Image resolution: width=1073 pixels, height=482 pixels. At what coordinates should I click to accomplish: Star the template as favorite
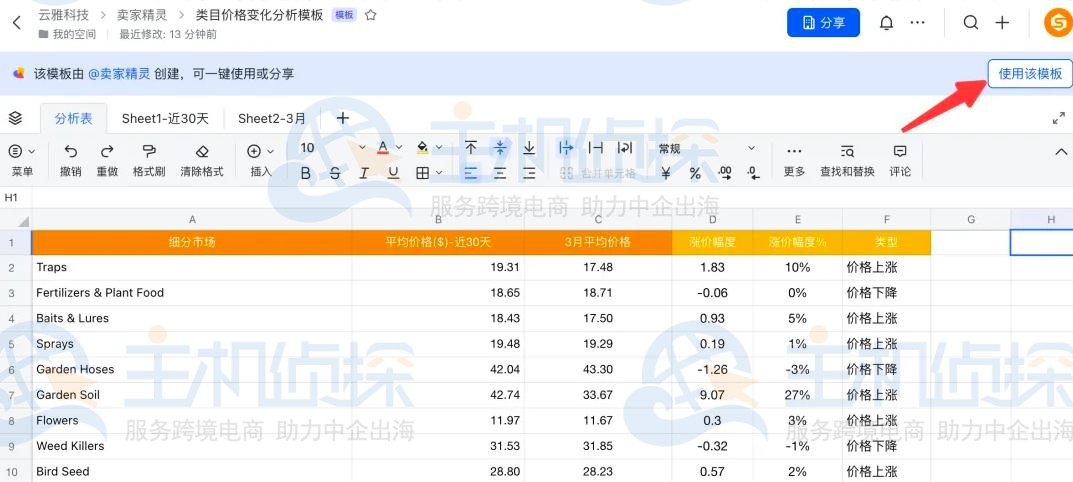(x=371, y=14)
